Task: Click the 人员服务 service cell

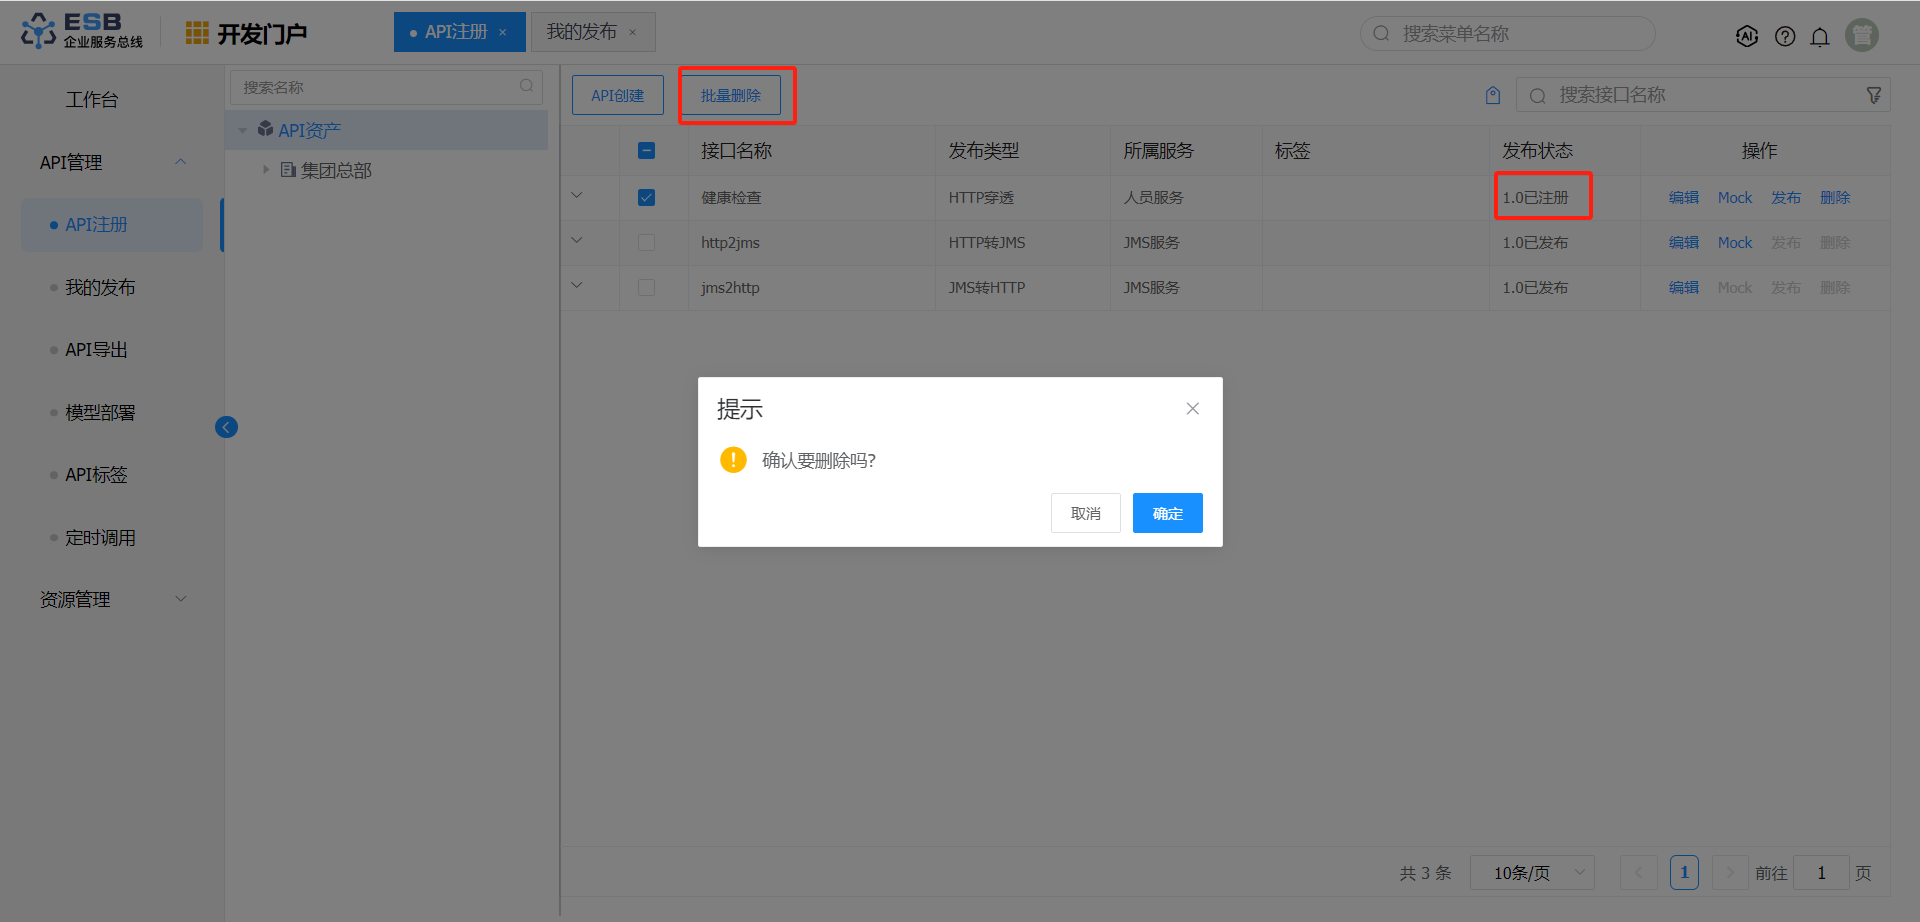Action: pos(1153,198)
